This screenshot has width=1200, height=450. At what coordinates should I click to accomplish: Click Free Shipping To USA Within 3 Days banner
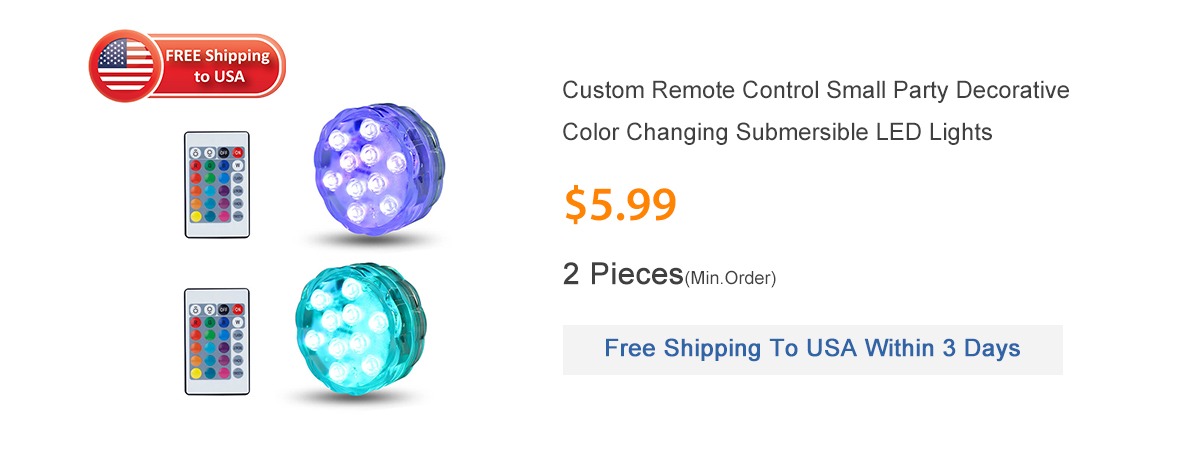point(812,349)
